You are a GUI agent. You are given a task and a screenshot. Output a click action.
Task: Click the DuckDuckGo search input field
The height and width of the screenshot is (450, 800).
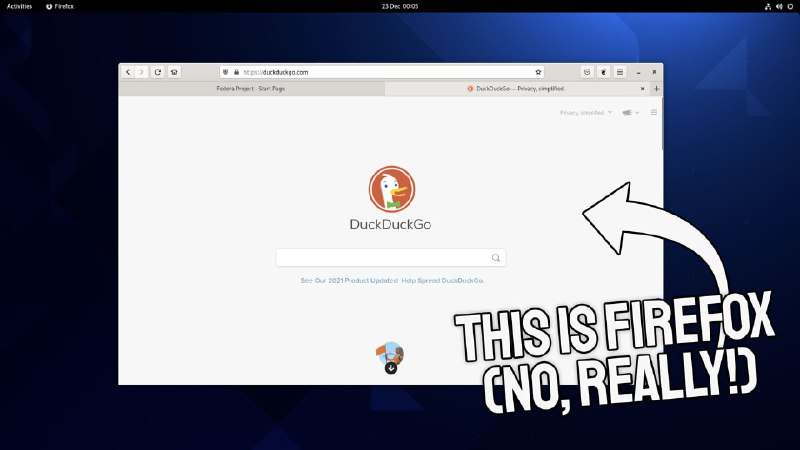(383, 258)
